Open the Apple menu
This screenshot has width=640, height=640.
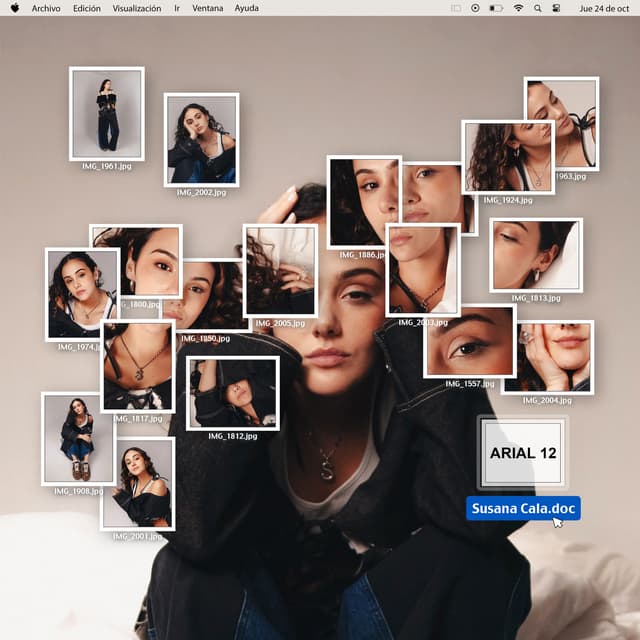click(x=14, y=8)
